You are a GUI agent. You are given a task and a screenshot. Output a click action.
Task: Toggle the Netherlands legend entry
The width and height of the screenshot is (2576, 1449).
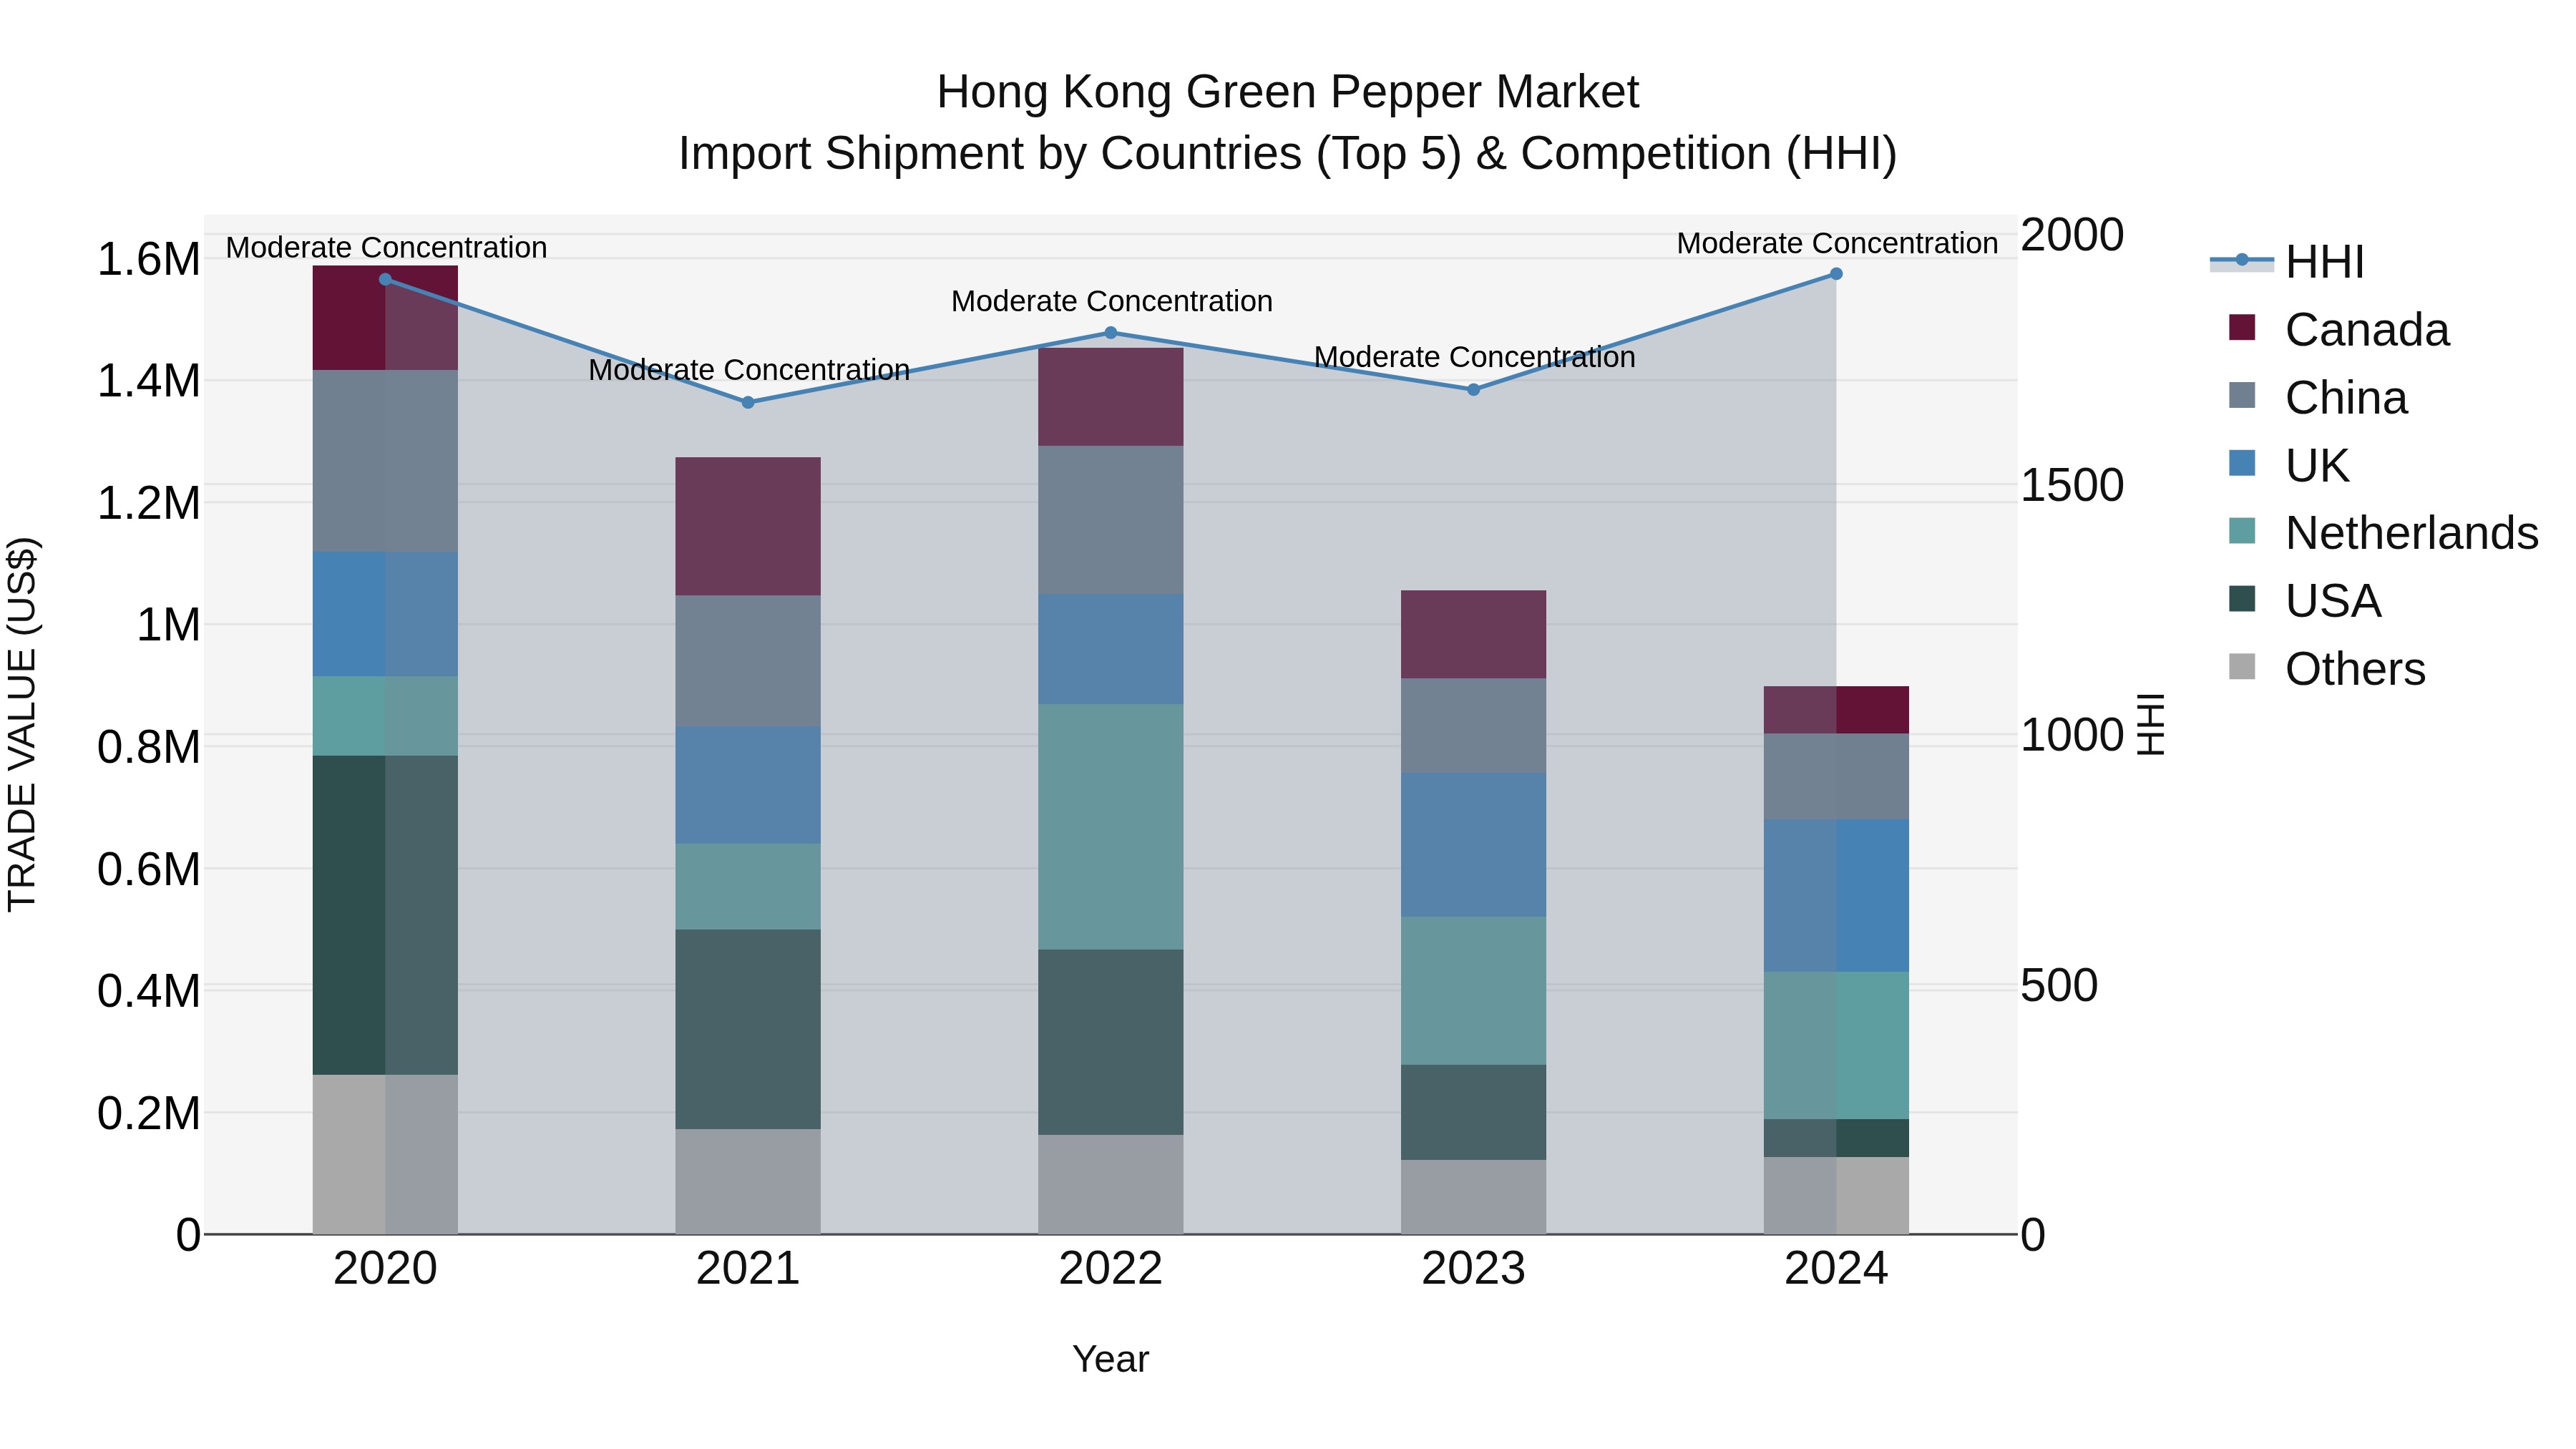(x=2383, y=533)
